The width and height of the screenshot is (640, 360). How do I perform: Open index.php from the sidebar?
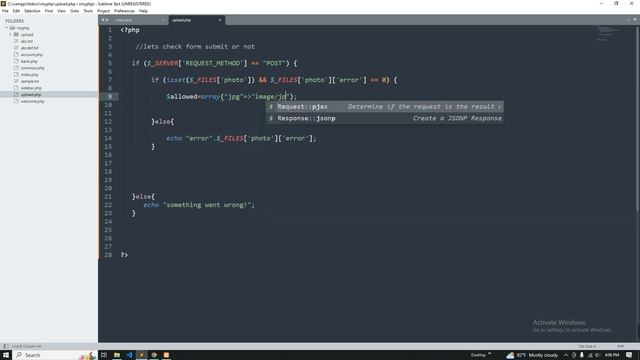[29, 75]
